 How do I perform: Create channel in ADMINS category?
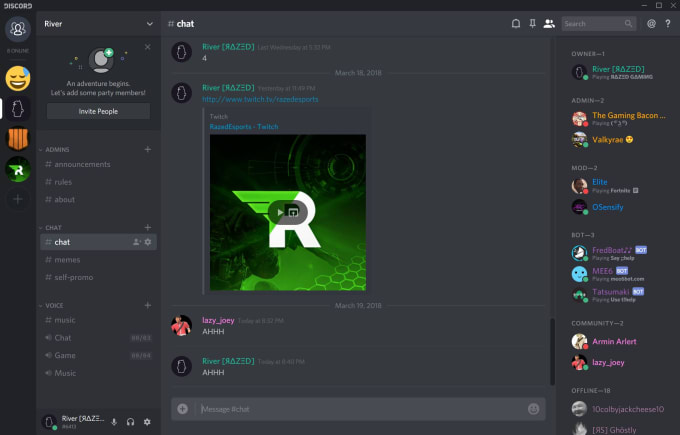click(x=148, y=149)
